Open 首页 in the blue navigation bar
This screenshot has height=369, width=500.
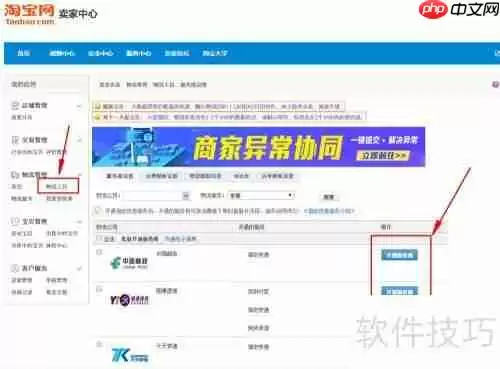point(24,53)
